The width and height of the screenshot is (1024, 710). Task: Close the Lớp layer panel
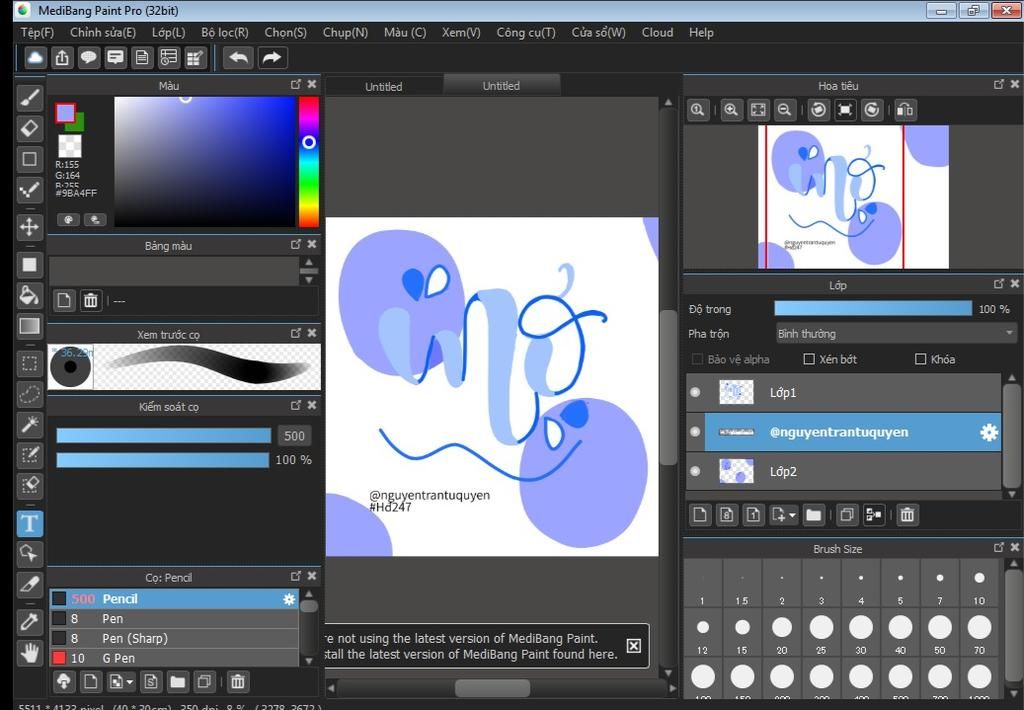[x=1014, y=283]
